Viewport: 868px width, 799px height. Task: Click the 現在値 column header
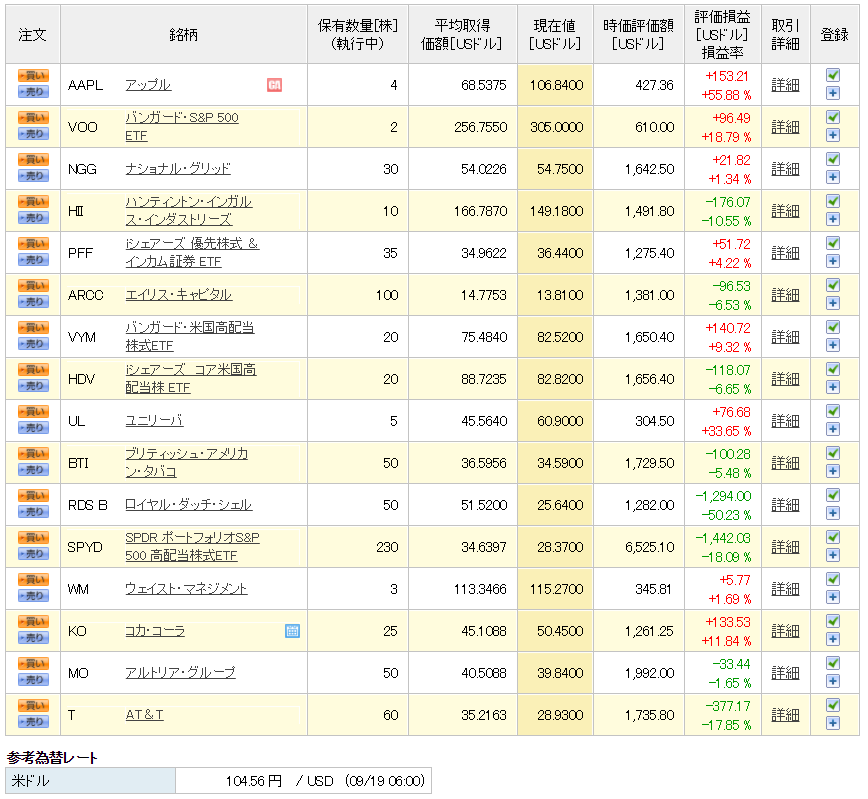click(555, 34)
